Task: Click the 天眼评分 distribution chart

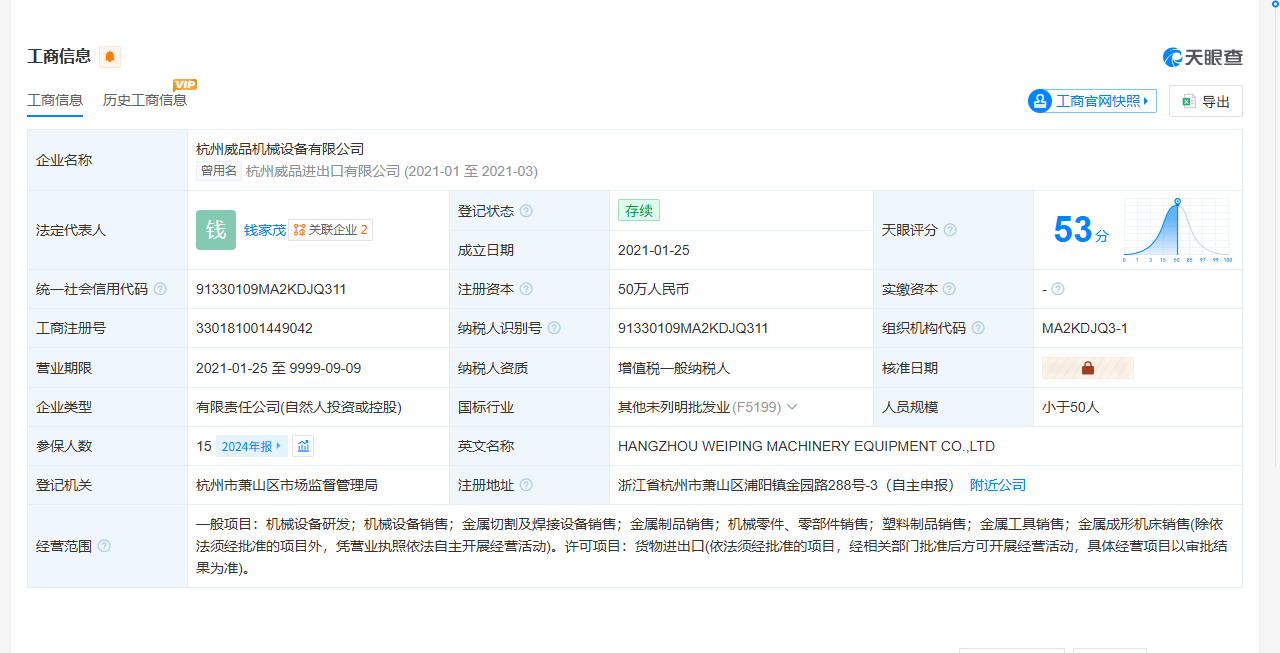Action: click(1177, 230)
